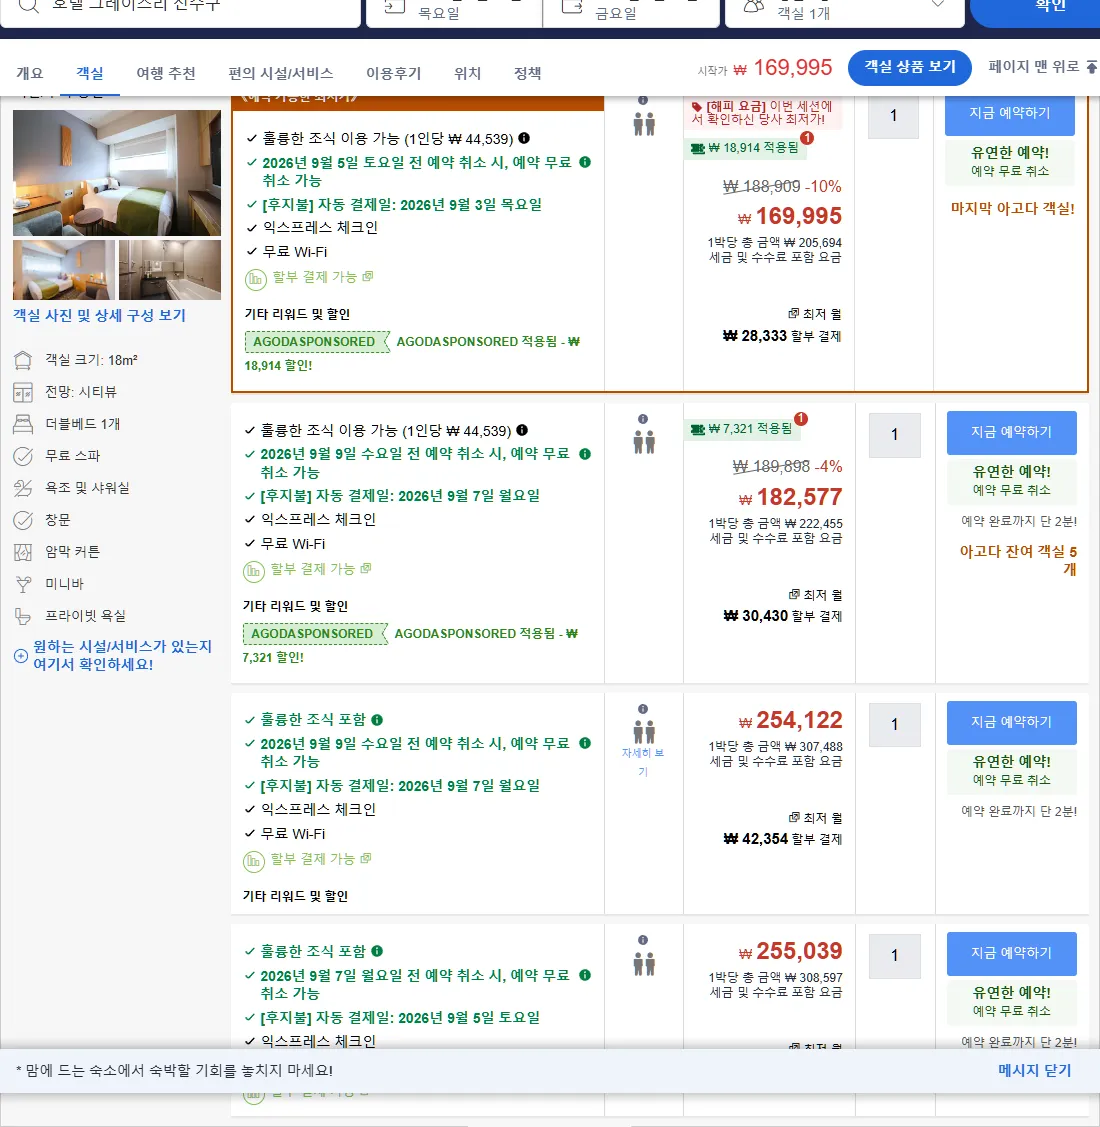Screen dimensions: 1100x1127
Task: Click the occupancy guests icon in second offer
Action: pos(644,442)
